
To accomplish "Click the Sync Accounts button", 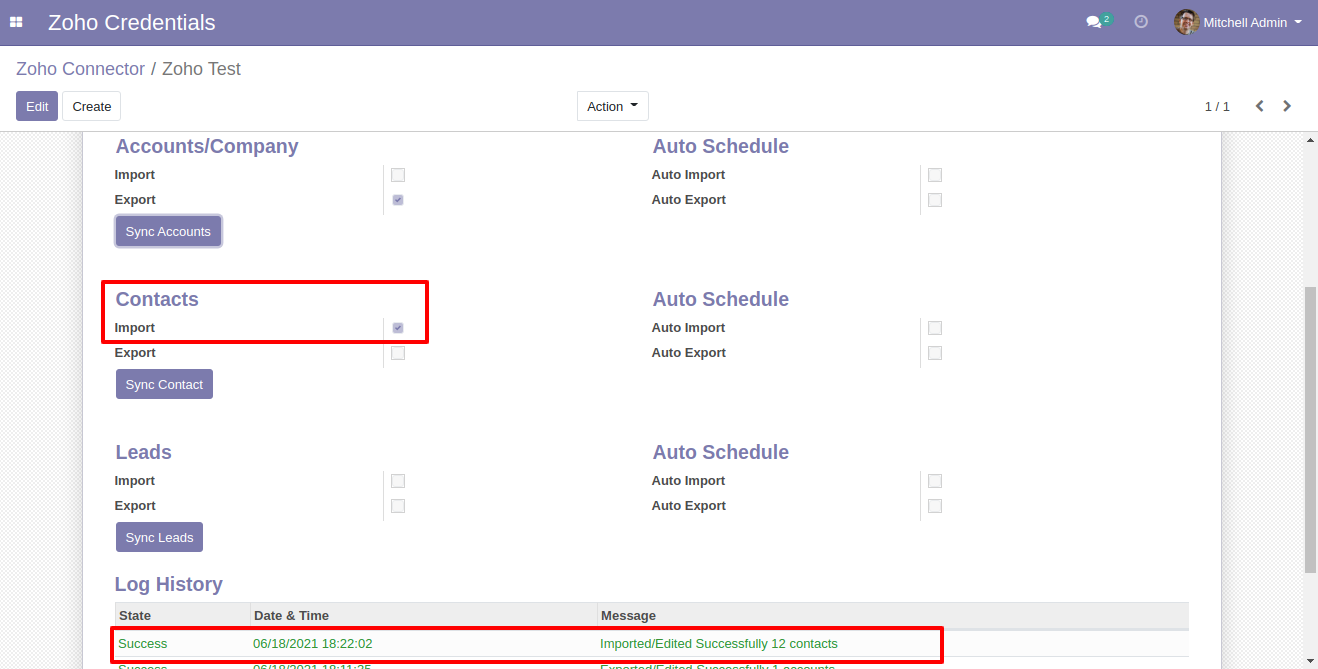I will click(x=168, y=232).
